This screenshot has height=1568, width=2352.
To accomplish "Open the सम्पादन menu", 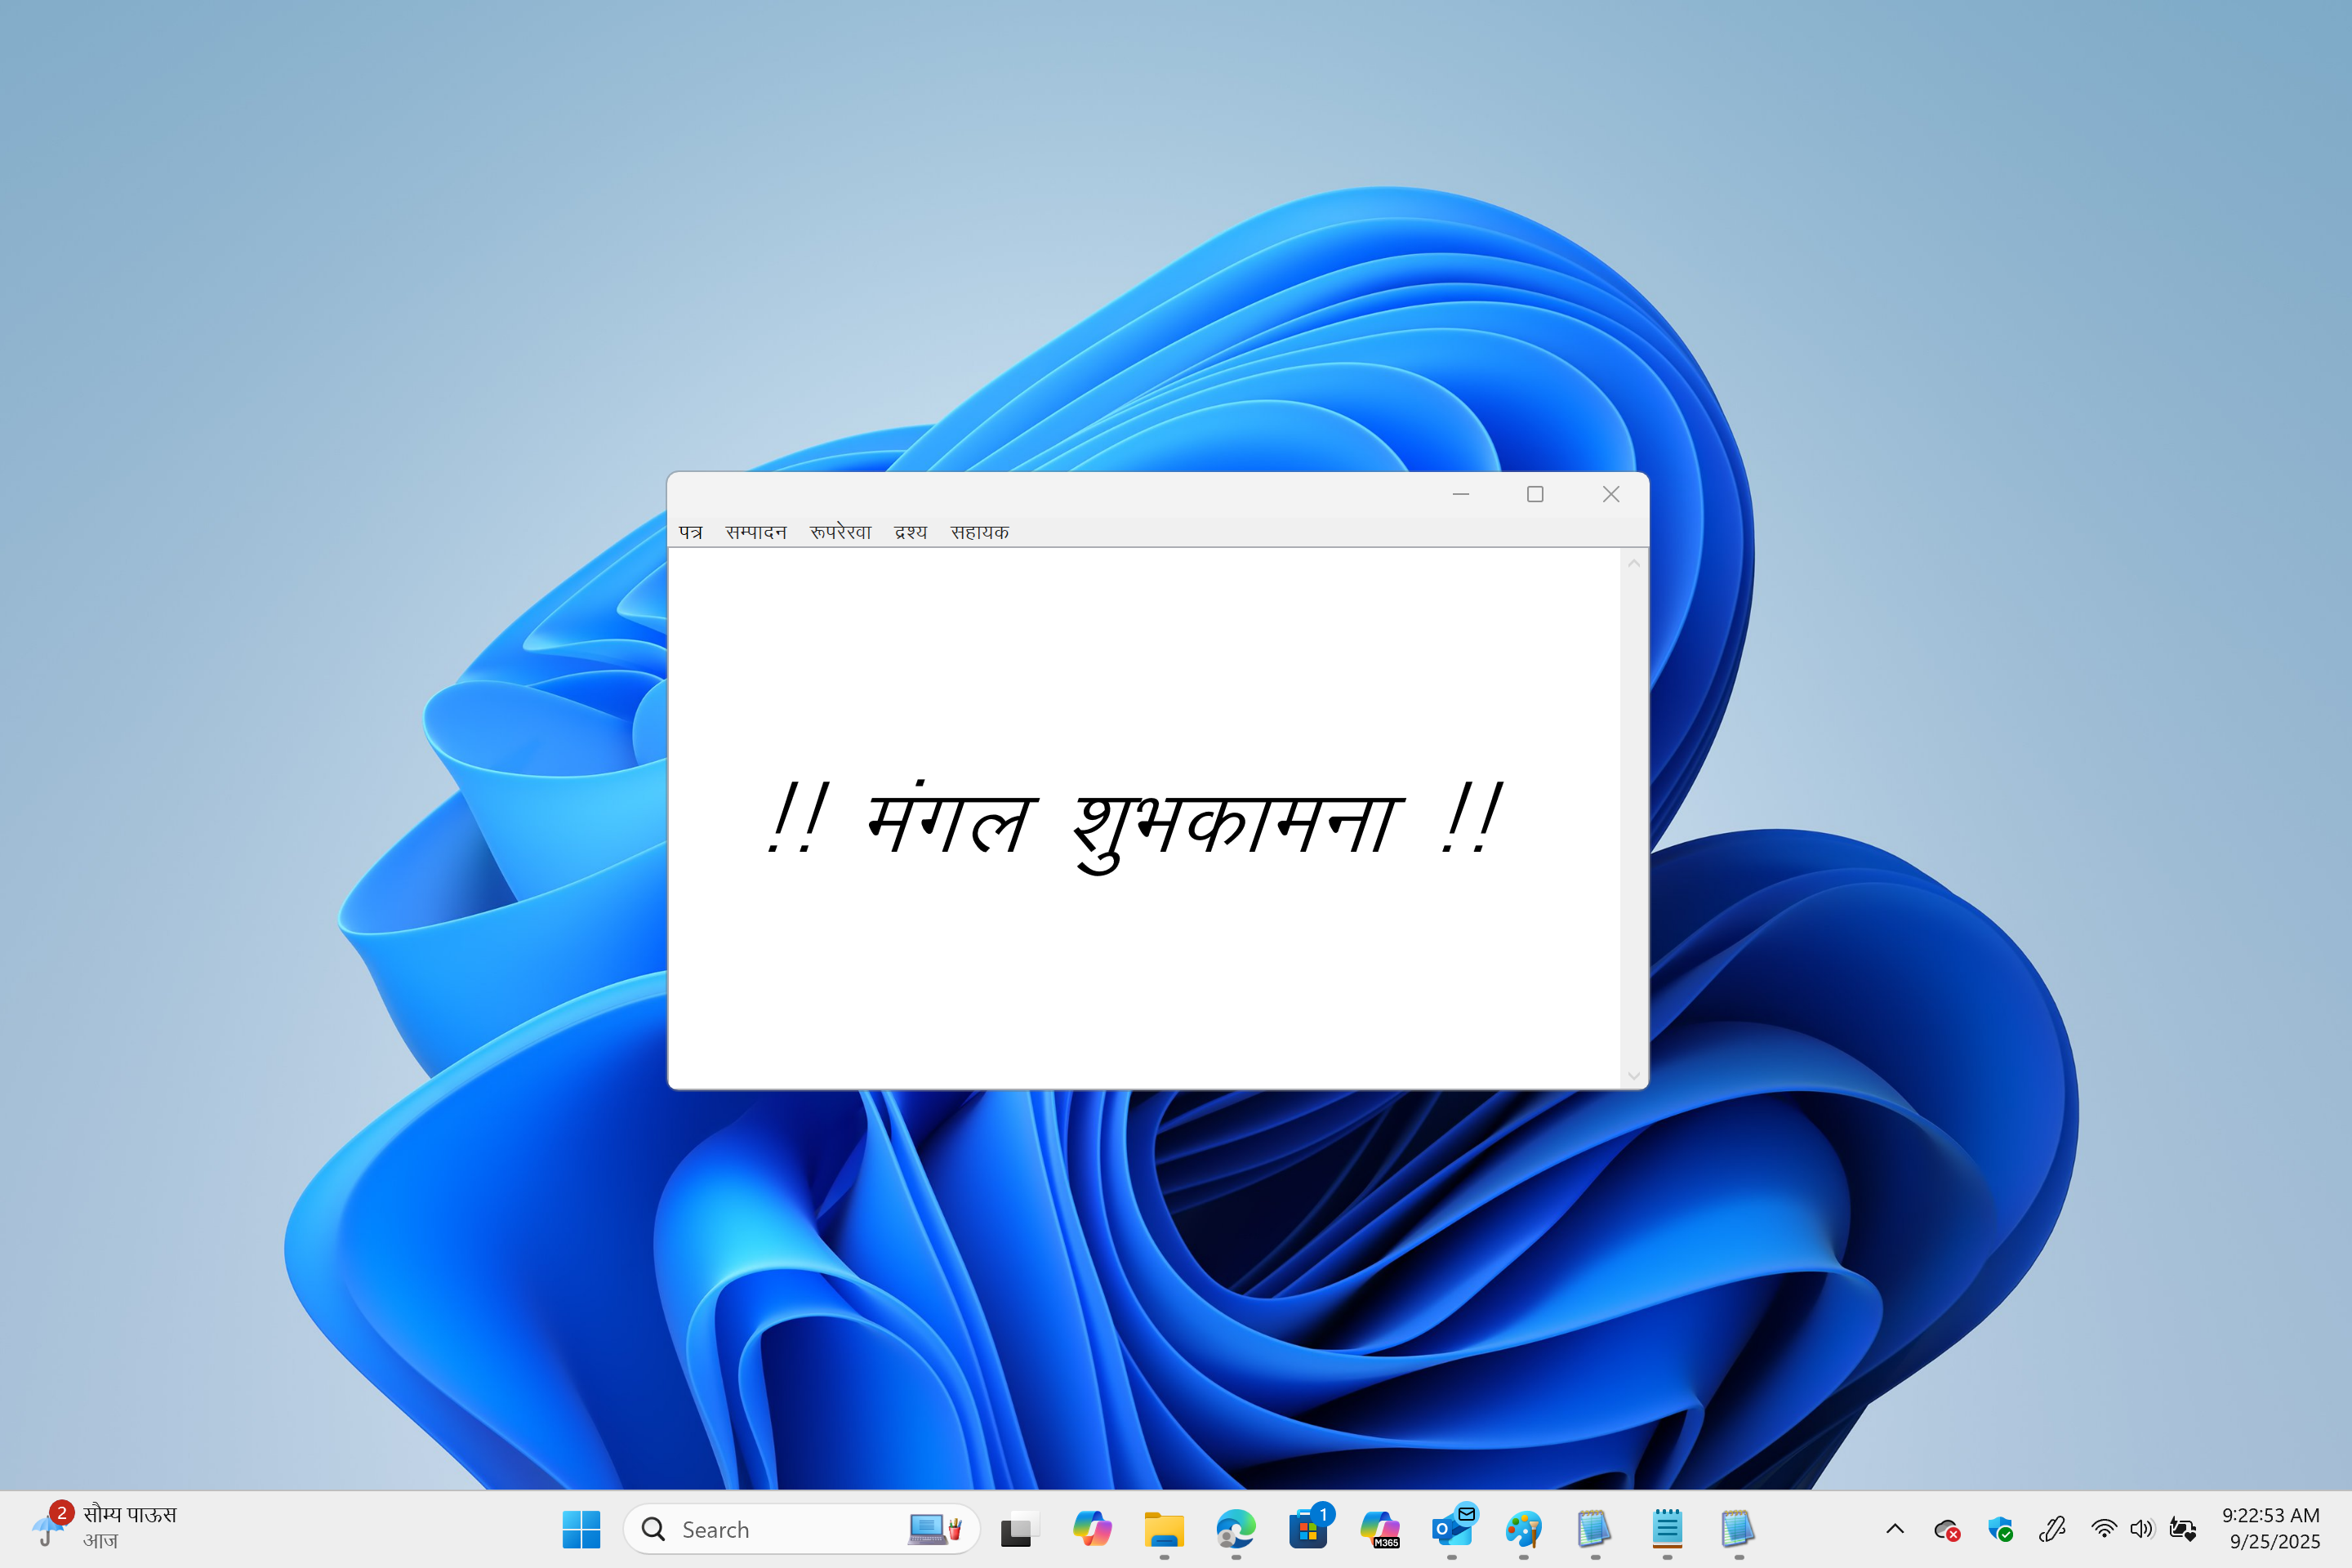I will point(756,532).
